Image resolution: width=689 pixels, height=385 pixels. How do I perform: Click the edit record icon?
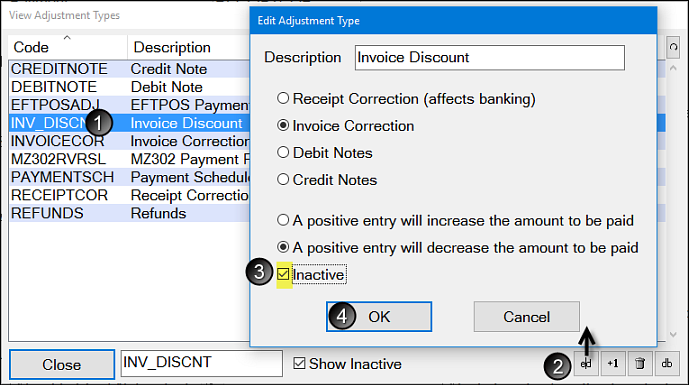click(586, 364)
